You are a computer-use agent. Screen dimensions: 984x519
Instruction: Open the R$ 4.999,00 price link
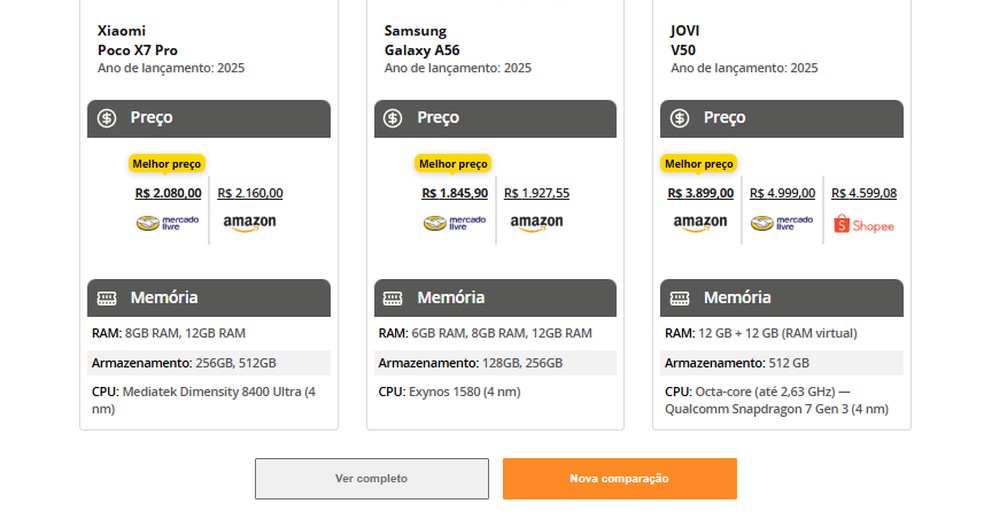(x=782, y=193)
